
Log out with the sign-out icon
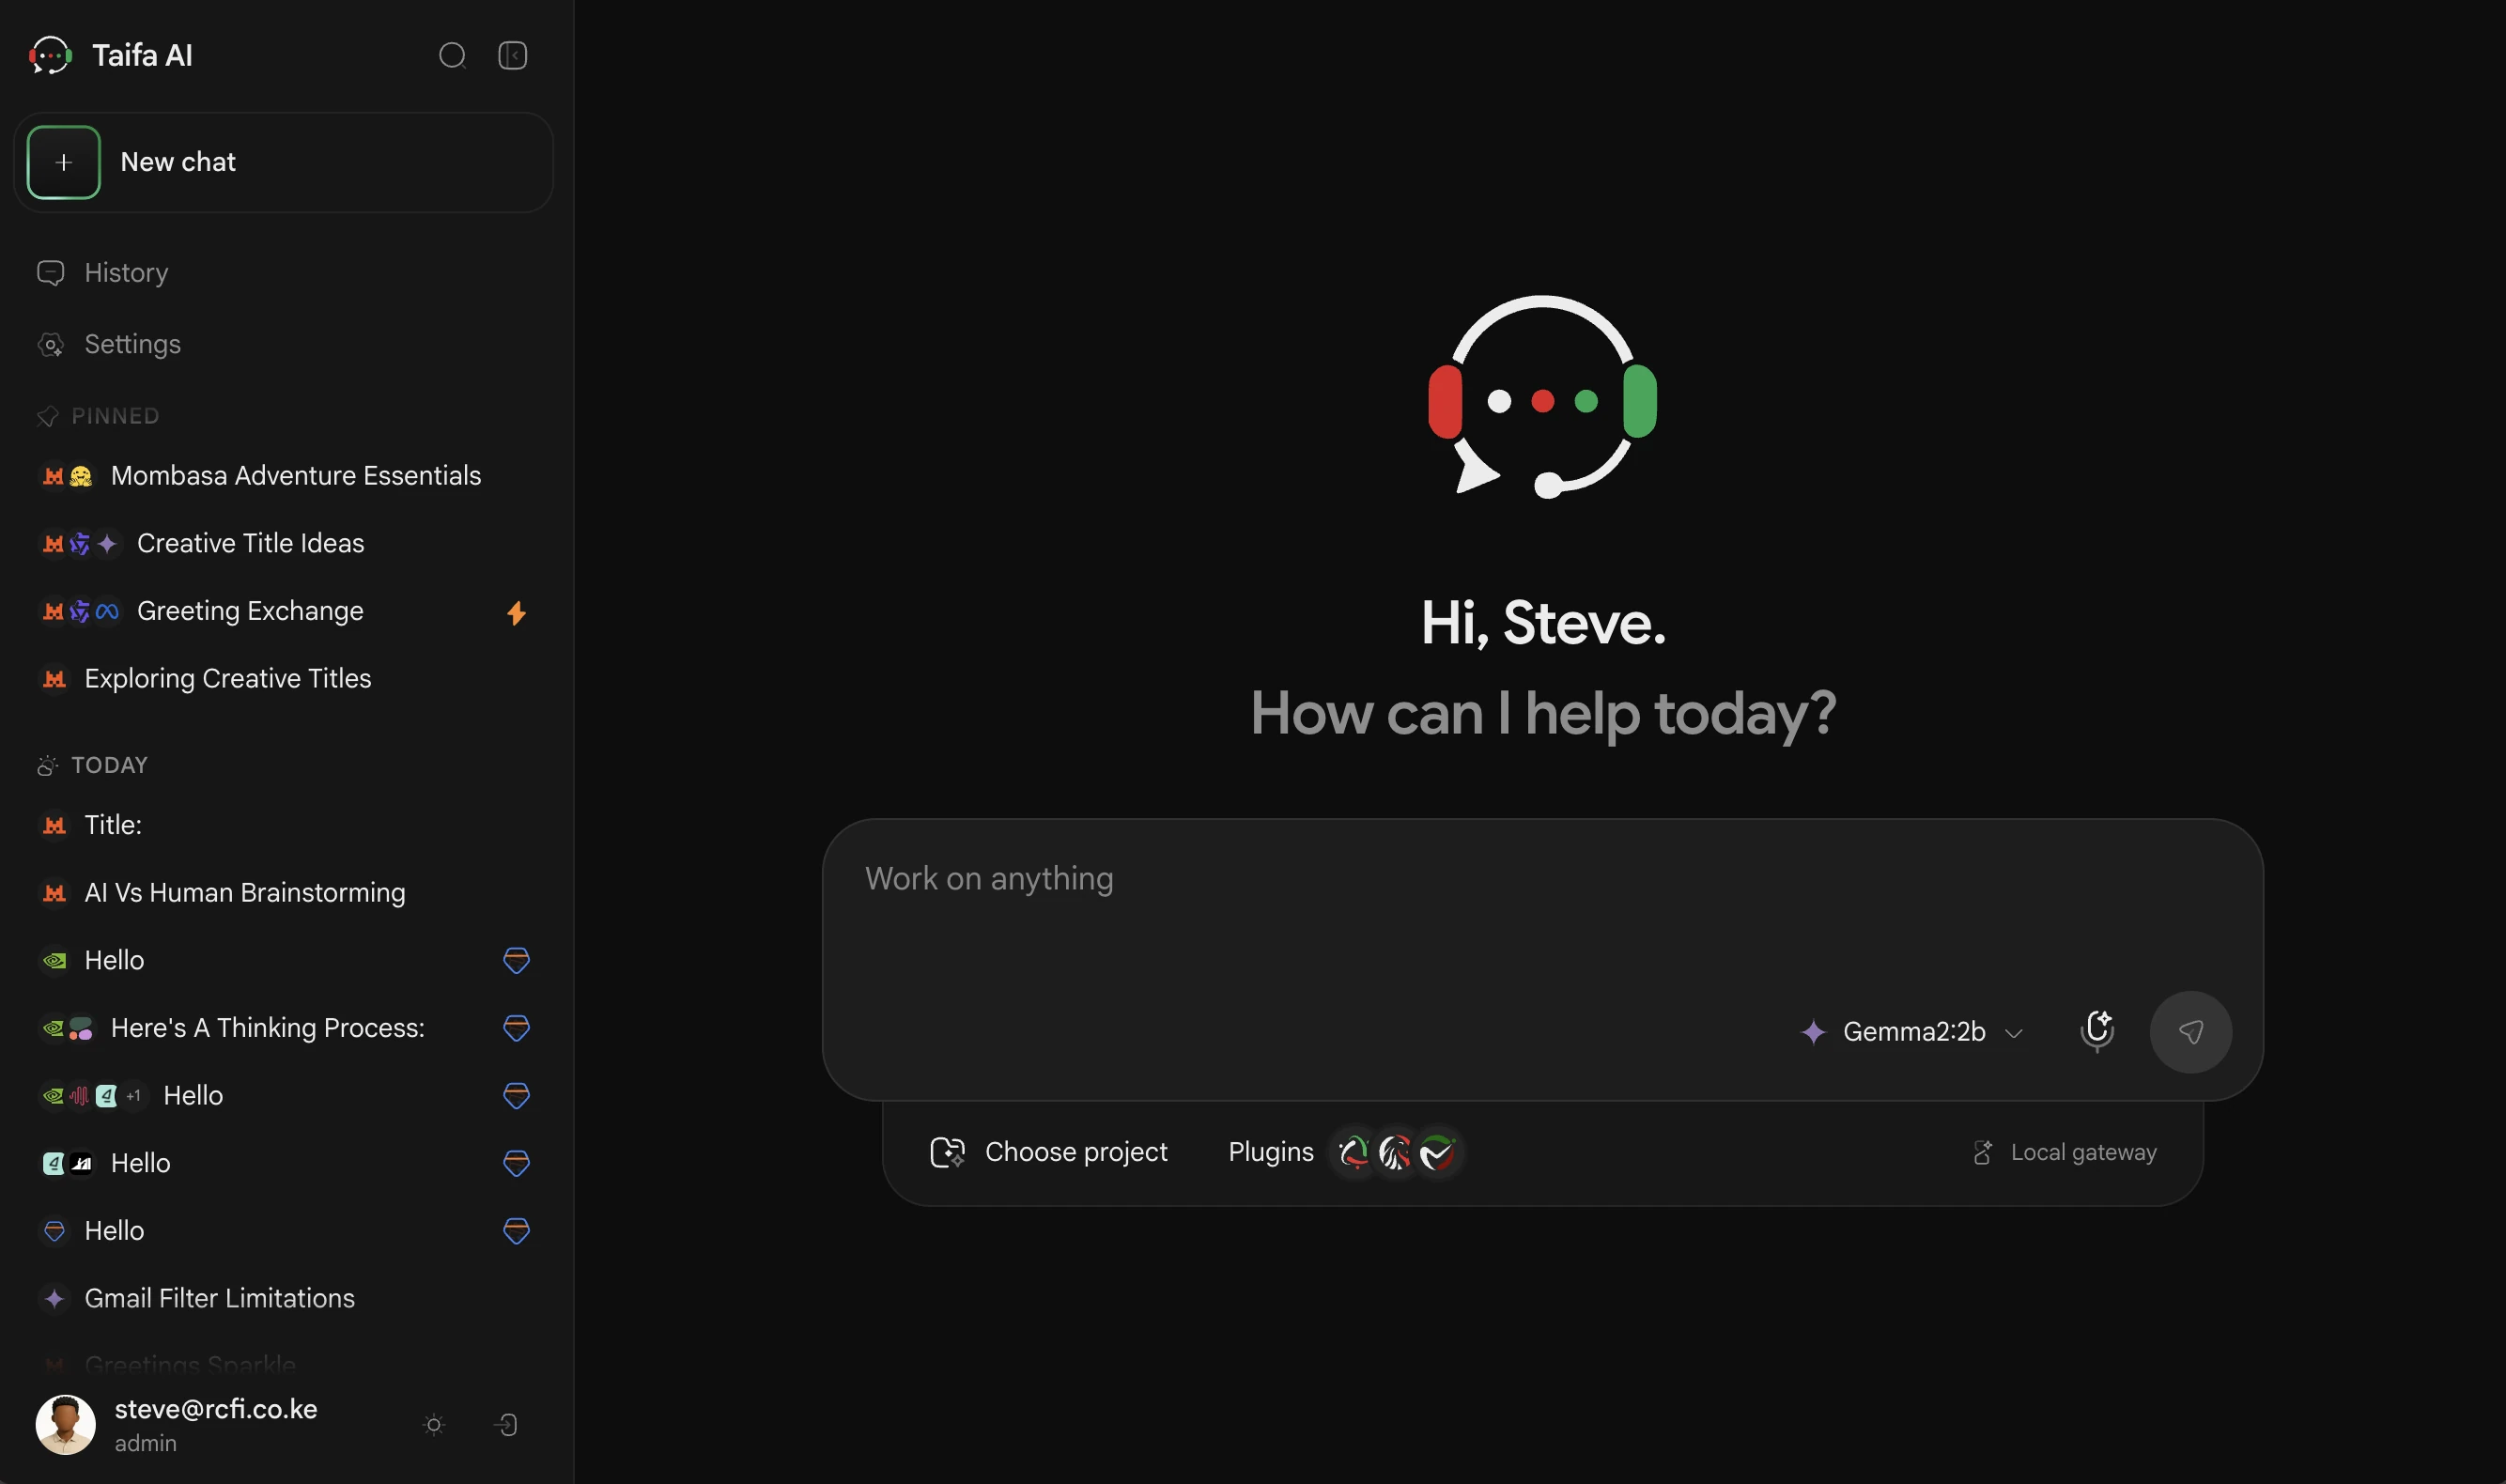point(506,1424)
